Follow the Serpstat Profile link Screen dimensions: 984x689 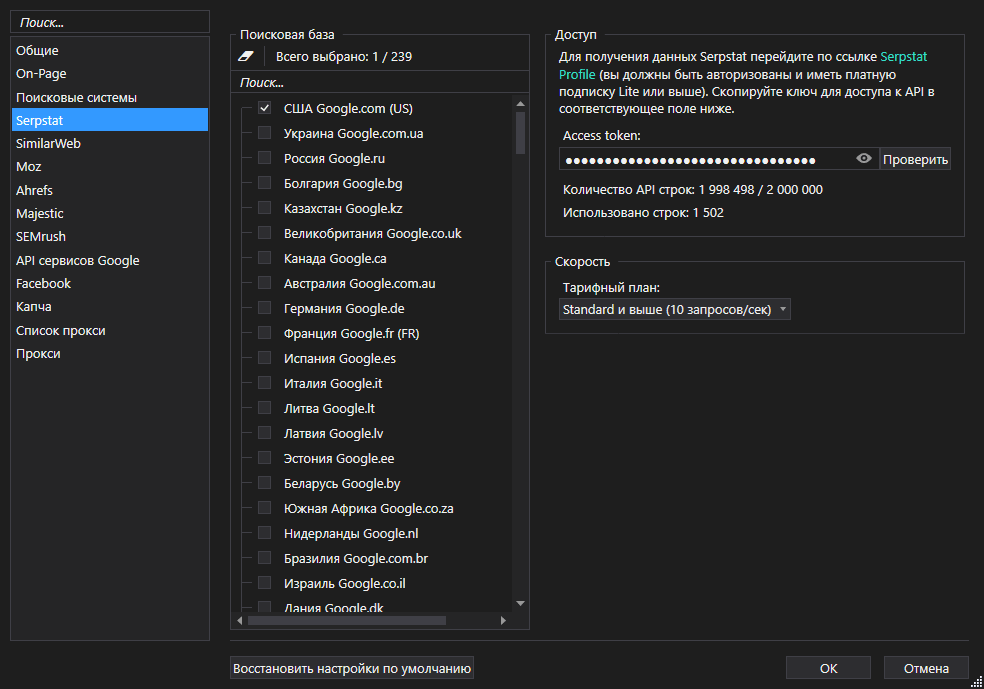(903, 56)
